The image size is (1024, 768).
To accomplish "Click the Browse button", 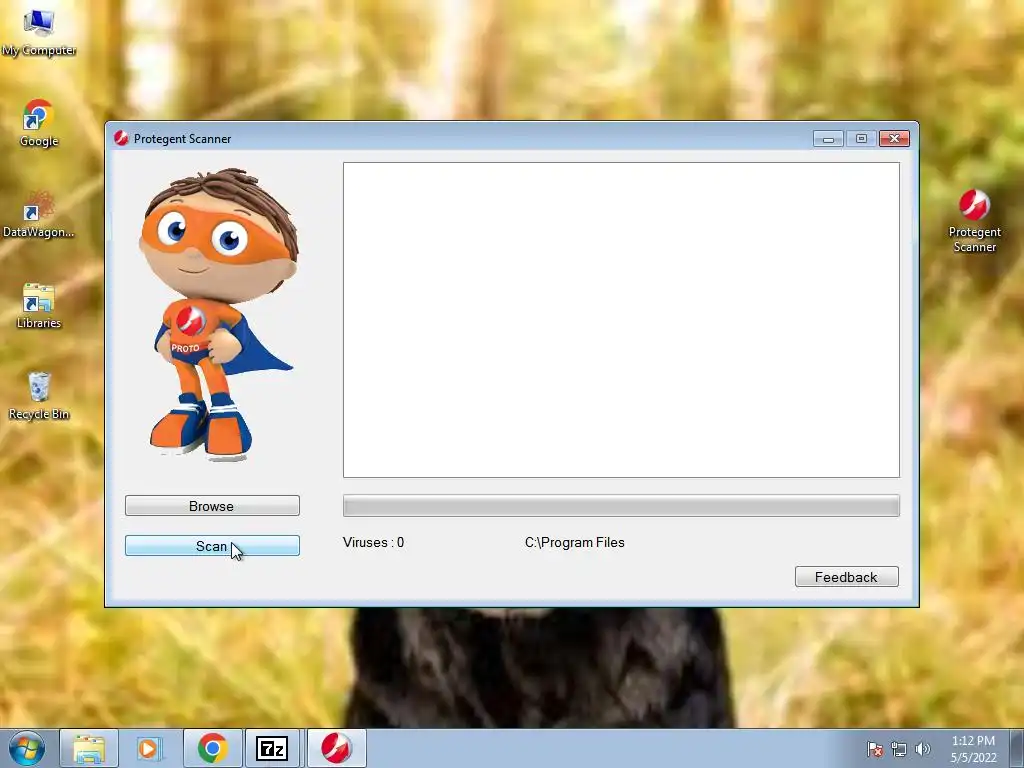I will point(212,505).
